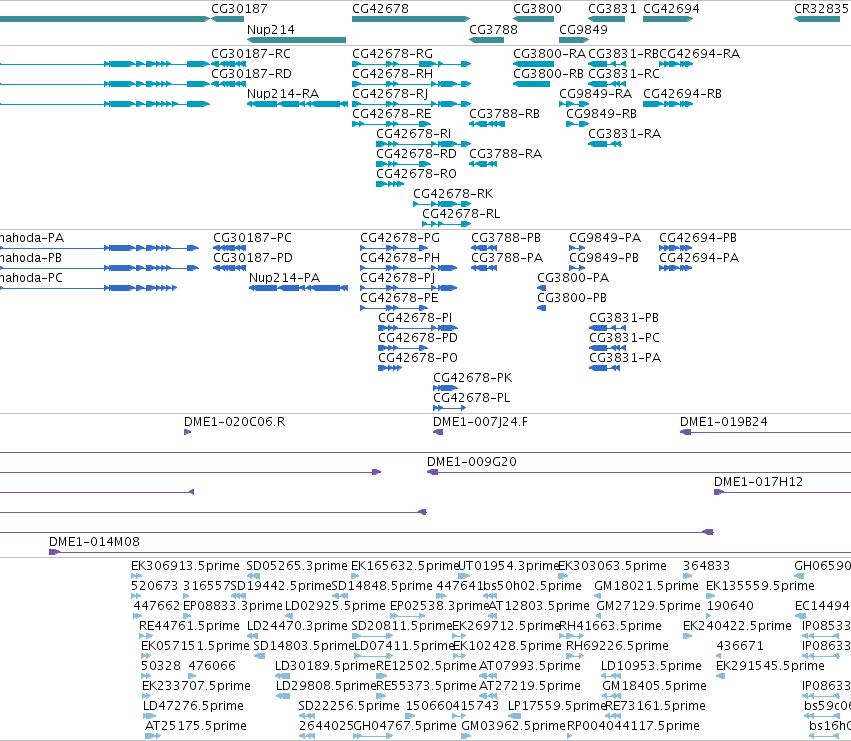The width and height of the screenshot is (851, 741).
Task: Open BAC clone DME1-014M08
Action: [94, 542]
